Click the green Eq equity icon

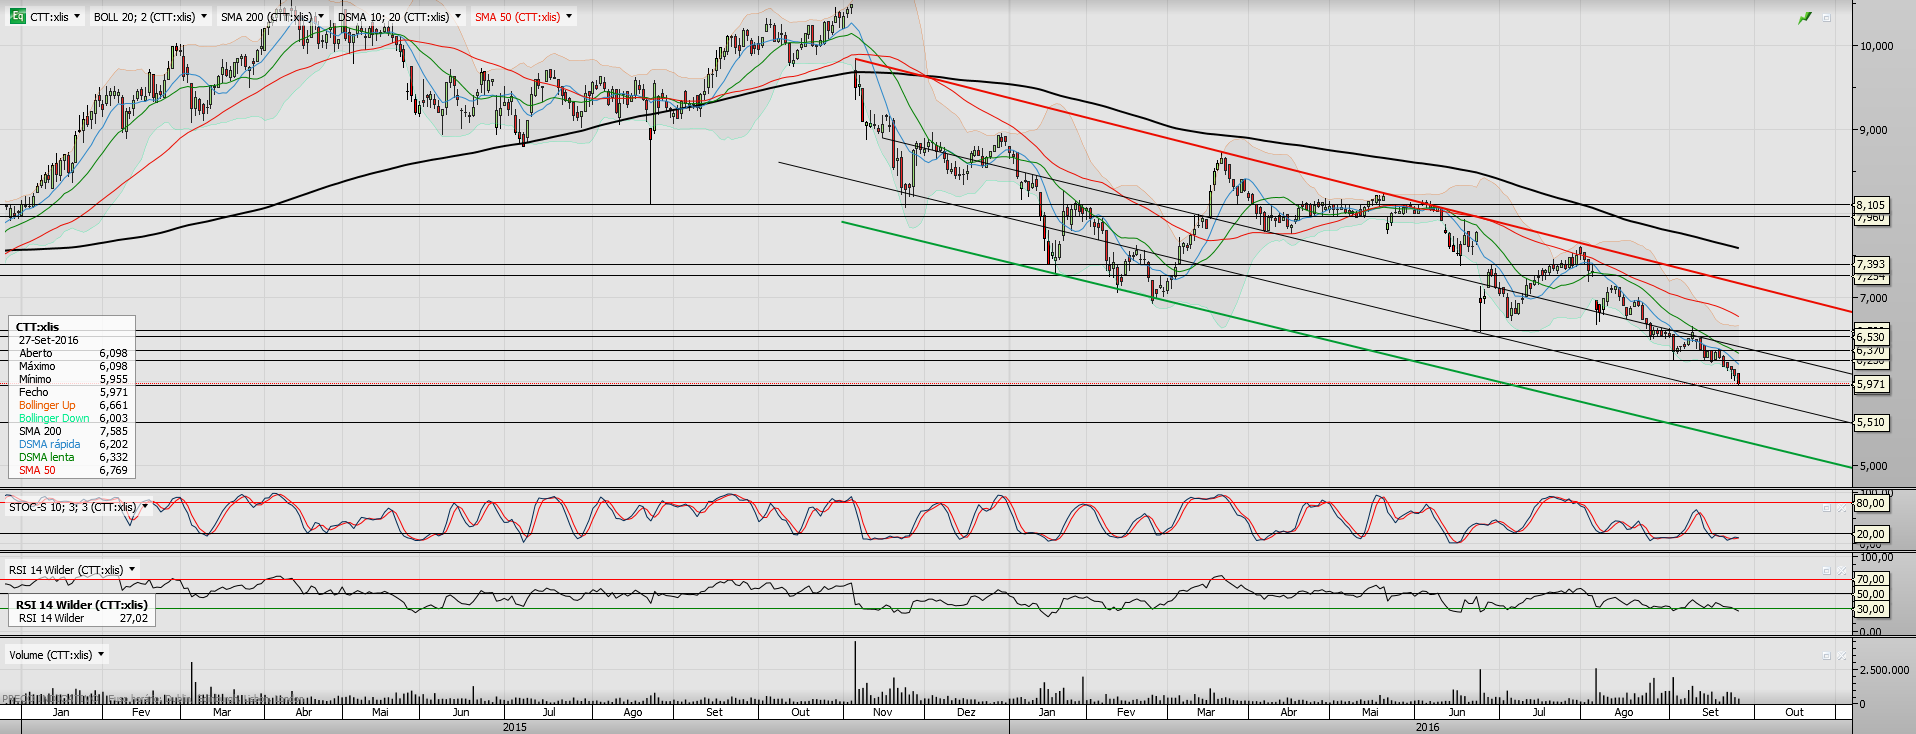(x=18, y=17)
